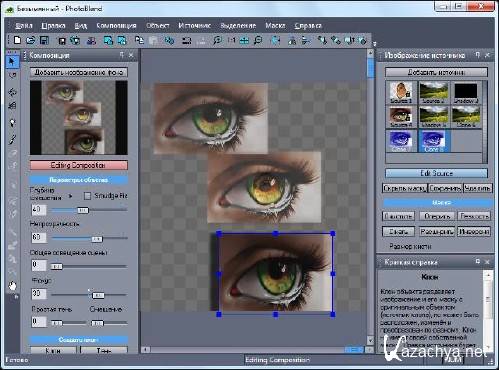Image resolution: width=499 pixels, height=370 pixels.
Task: Click the New document toolbar icon
Action: [17, 40]
